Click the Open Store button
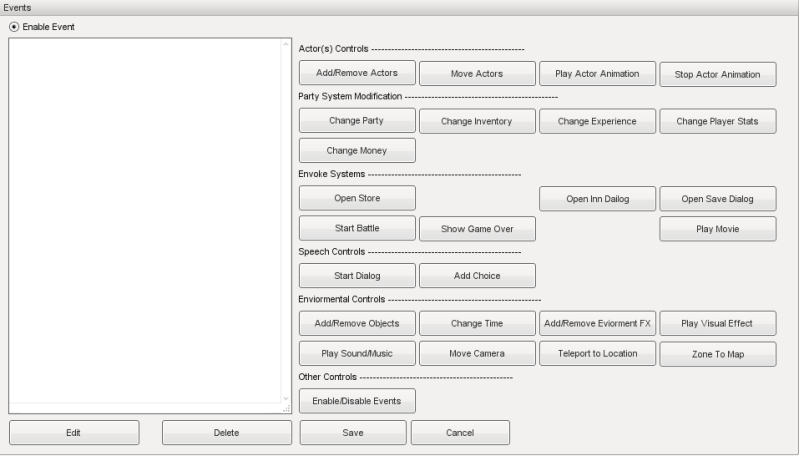 [357, 198]
